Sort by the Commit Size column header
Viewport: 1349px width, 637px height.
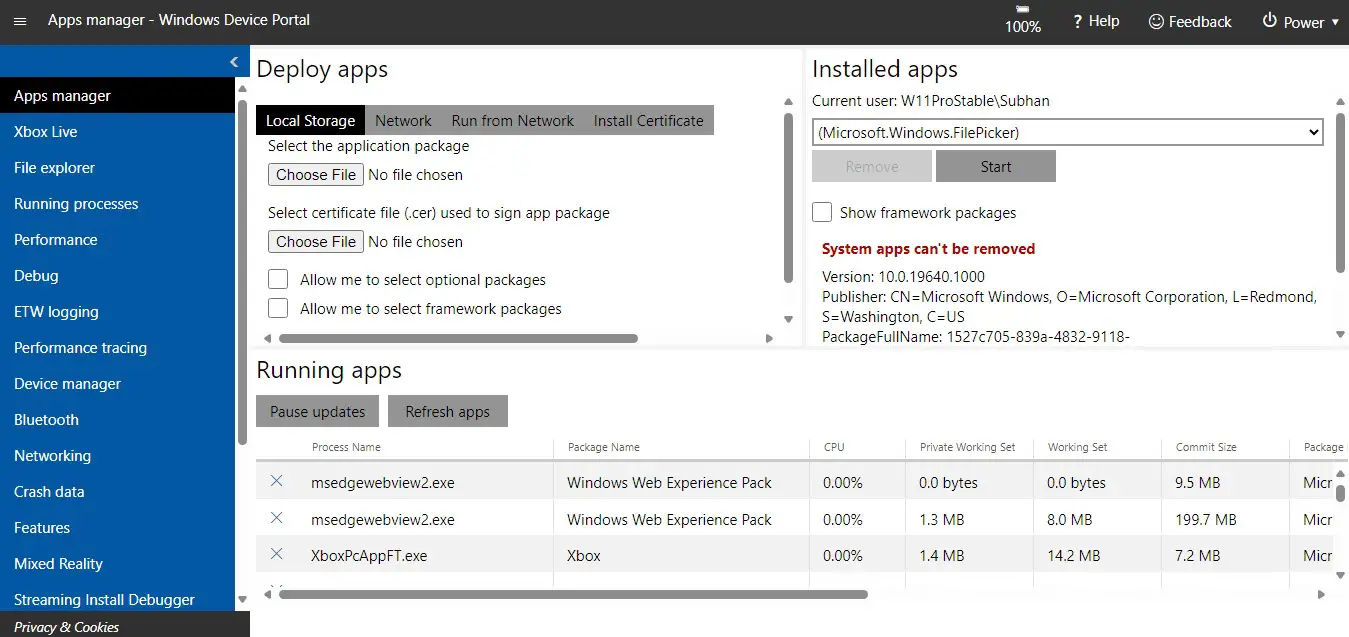(x=1206, y=447)
